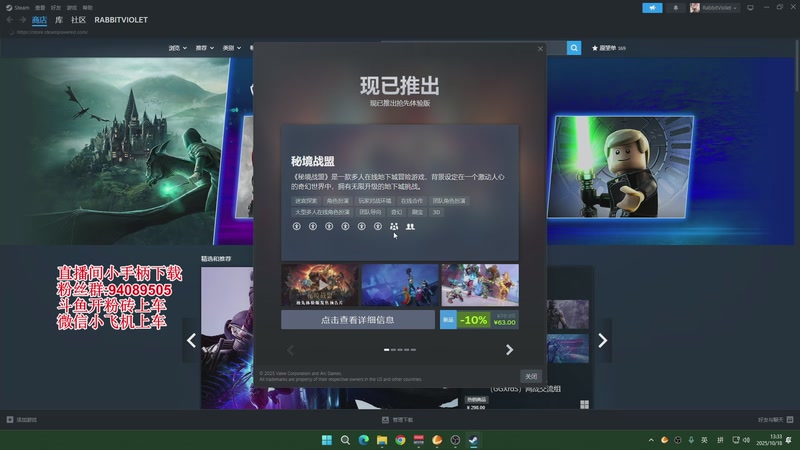The height and width of the screenshot is (450, 800).
Task: Click the multiplayer group icon under cursor
Action: coord(394,227)
